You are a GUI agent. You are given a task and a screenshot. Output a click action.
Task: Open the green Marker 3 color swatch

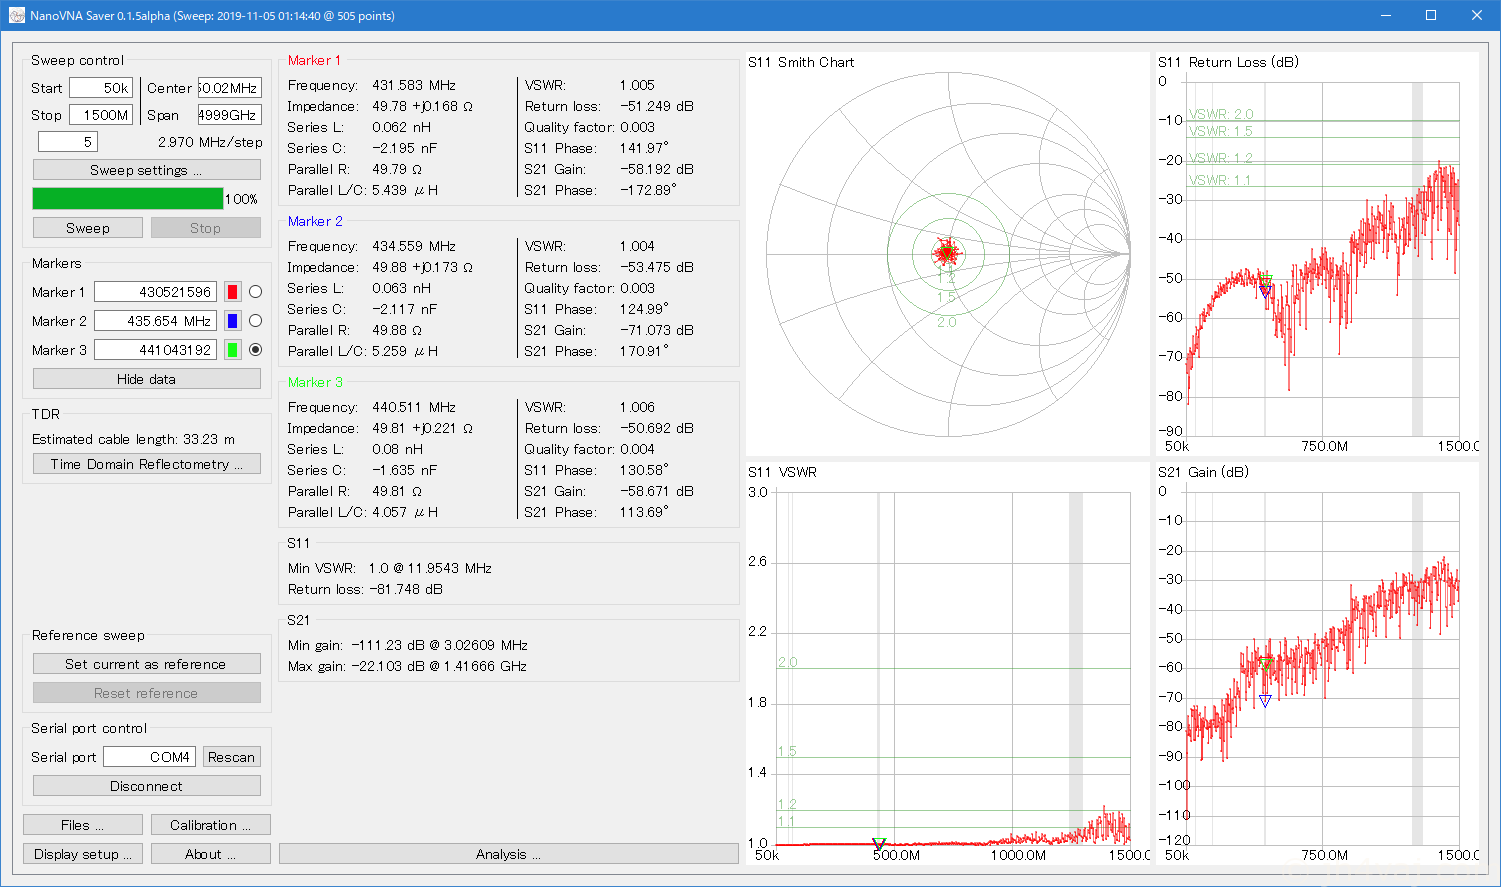[x=232, y=350]
